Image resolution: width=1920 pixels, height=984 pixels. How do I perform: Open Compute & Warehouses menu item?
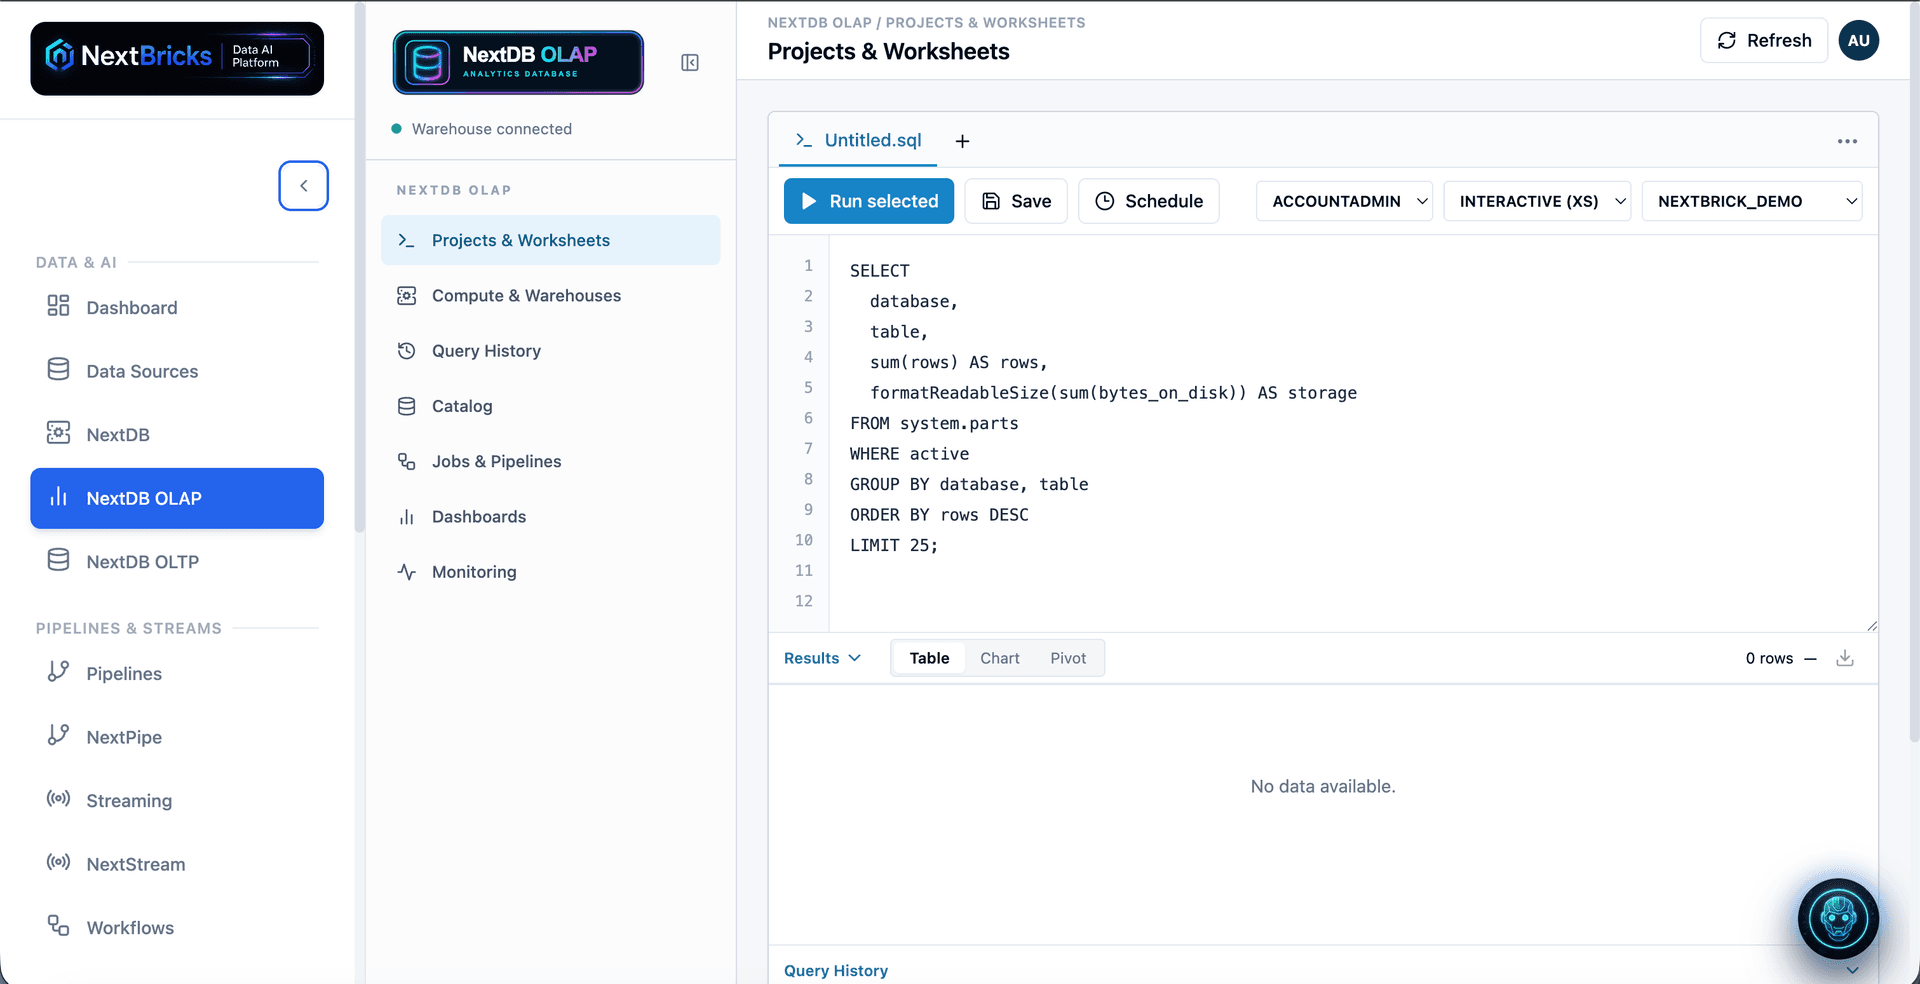[x=550, y=295]
